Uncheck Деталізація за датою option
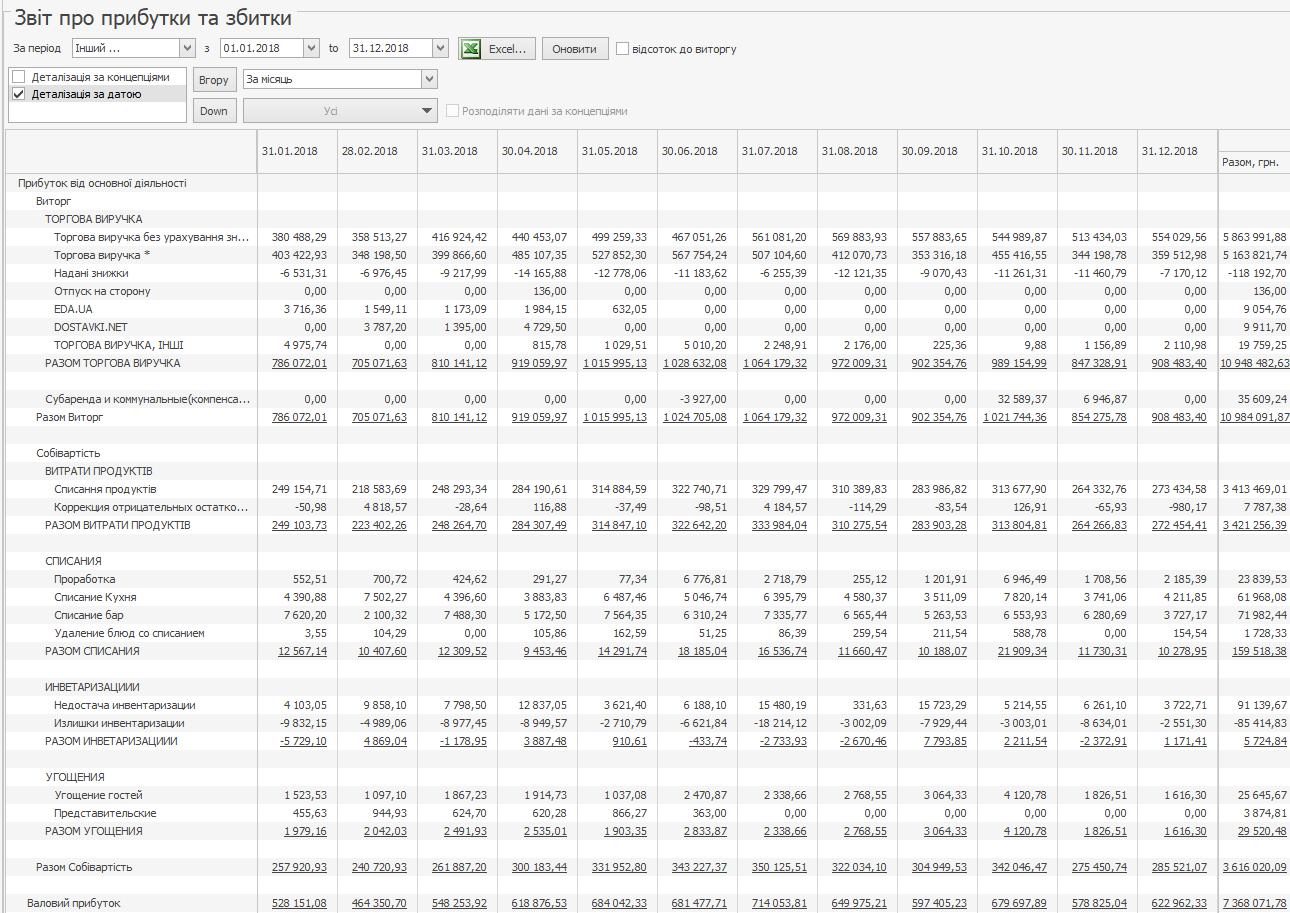Viewport: 1290px width, 913px height. click(x=18, y=94)
